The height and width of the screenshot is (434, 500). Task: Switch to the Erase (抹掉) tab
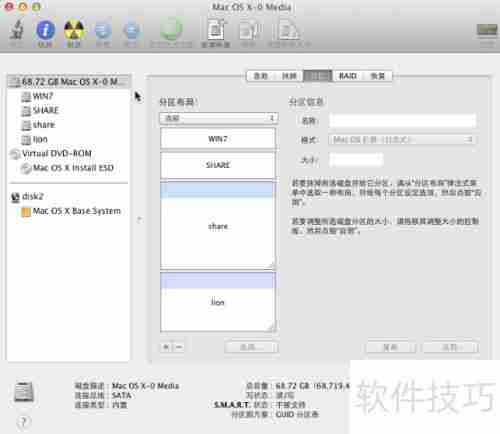tap(289, 76)
